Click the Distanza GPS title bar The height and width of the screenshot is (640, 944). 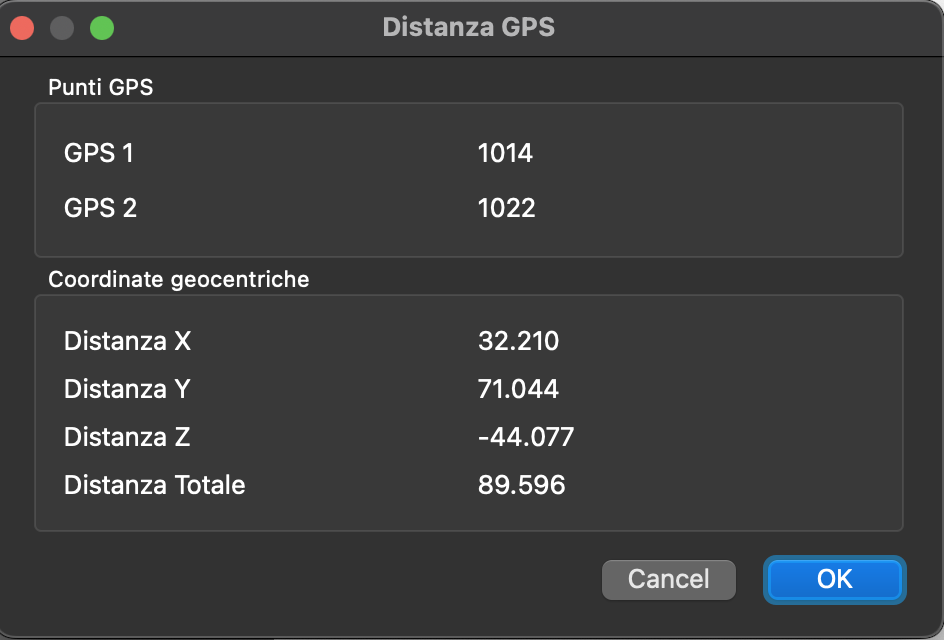(468, 27)
